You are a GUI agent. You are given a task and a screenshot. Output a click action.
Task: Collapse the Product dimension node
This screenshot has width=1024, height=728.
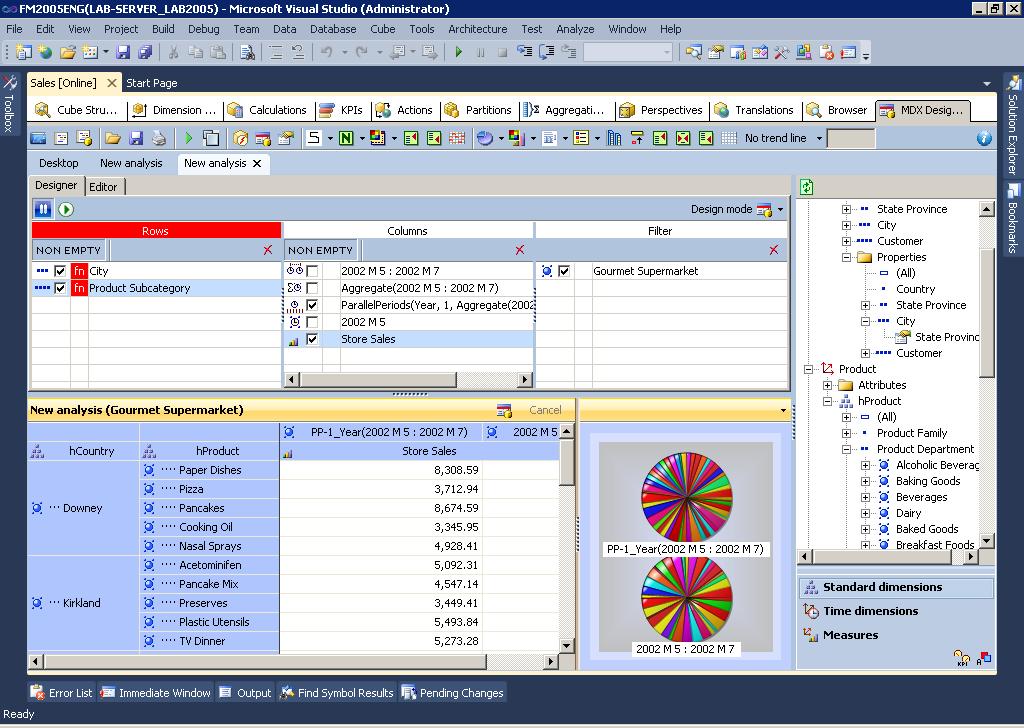[x=808, y=369]
